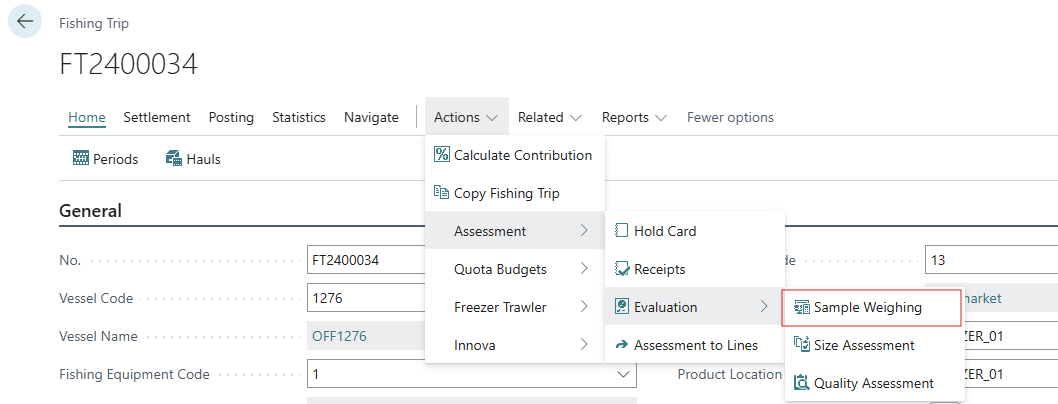Open Fishing Equipment Code dropdown arrow
Viewport: 1058px width, 404px height.
(625, 375)
